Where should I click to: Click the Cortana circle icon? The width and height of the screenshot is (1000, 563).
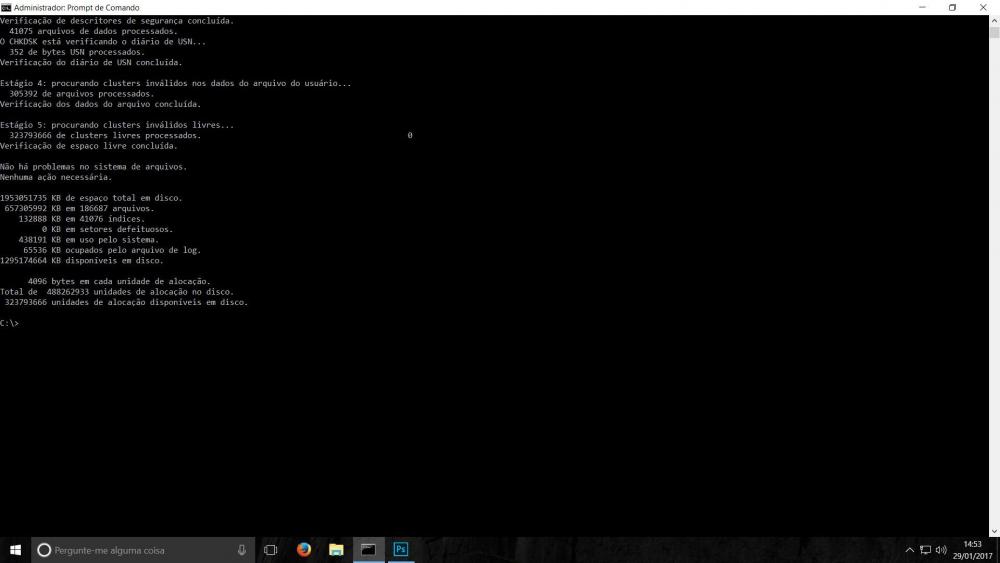[x=43, y=550]
